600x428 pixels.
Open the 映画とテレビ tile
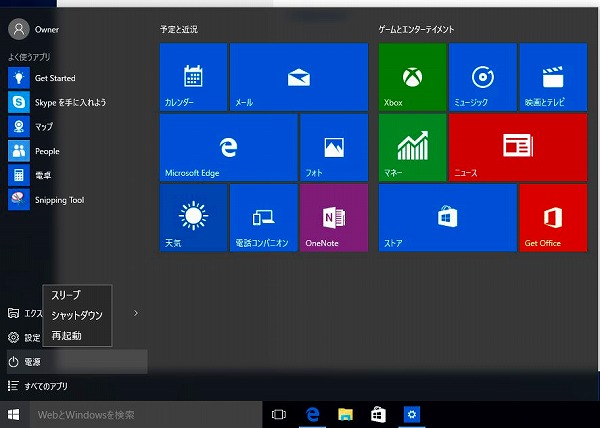[553, 77]
